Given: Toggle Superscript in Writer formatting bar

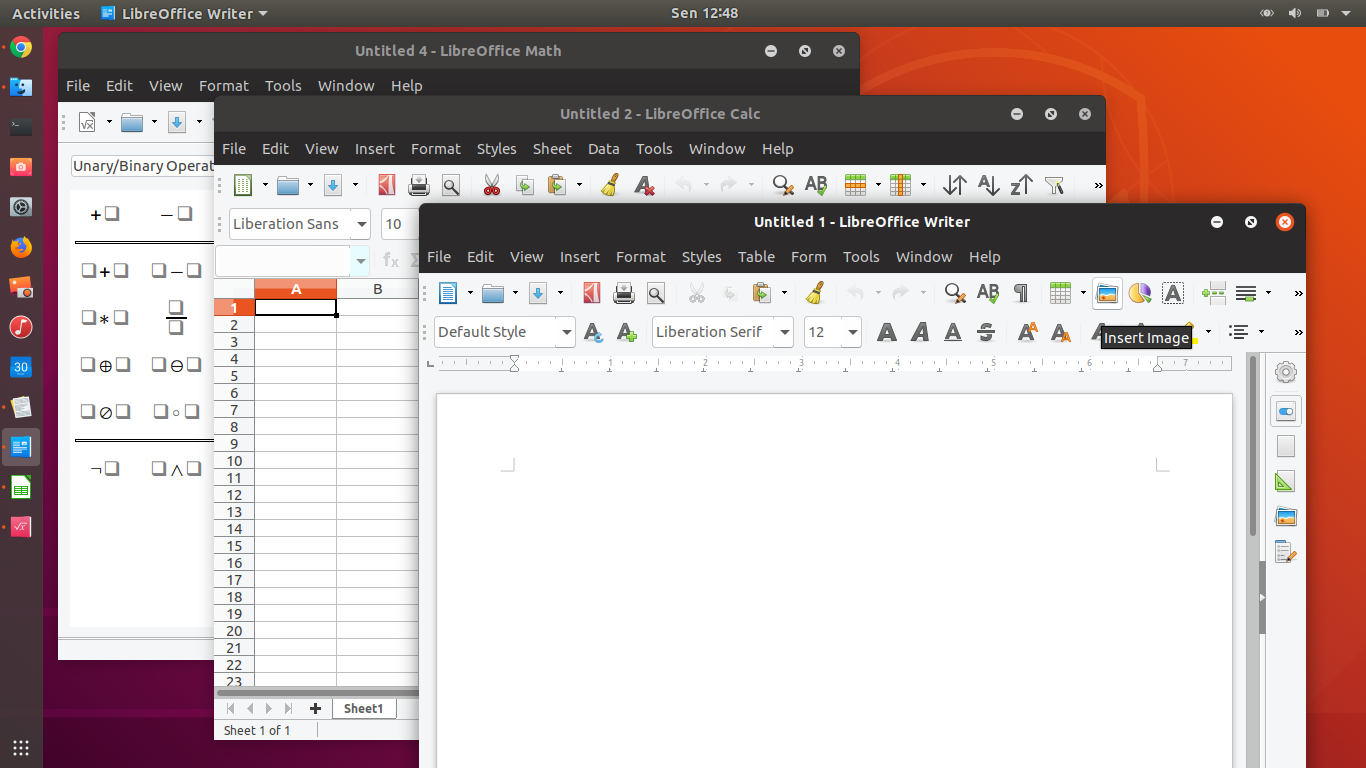Looking at the screenshot, I should tap(1027, 332).
